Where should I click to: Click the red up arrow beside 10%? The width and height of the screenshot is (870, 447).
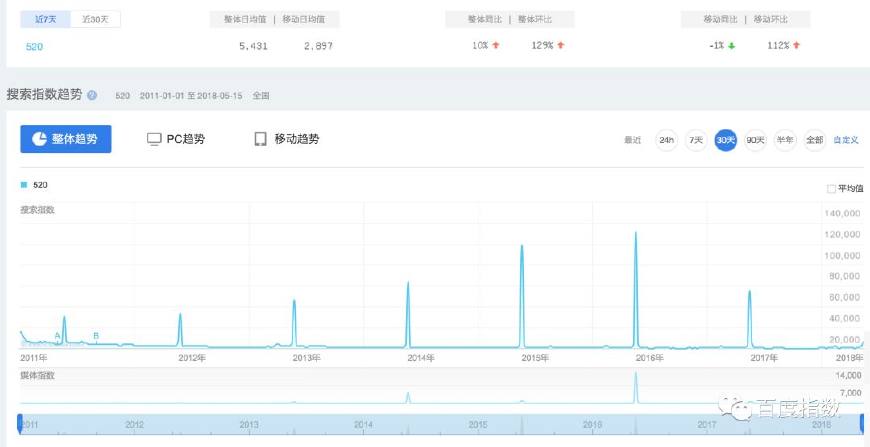(495, 46)
